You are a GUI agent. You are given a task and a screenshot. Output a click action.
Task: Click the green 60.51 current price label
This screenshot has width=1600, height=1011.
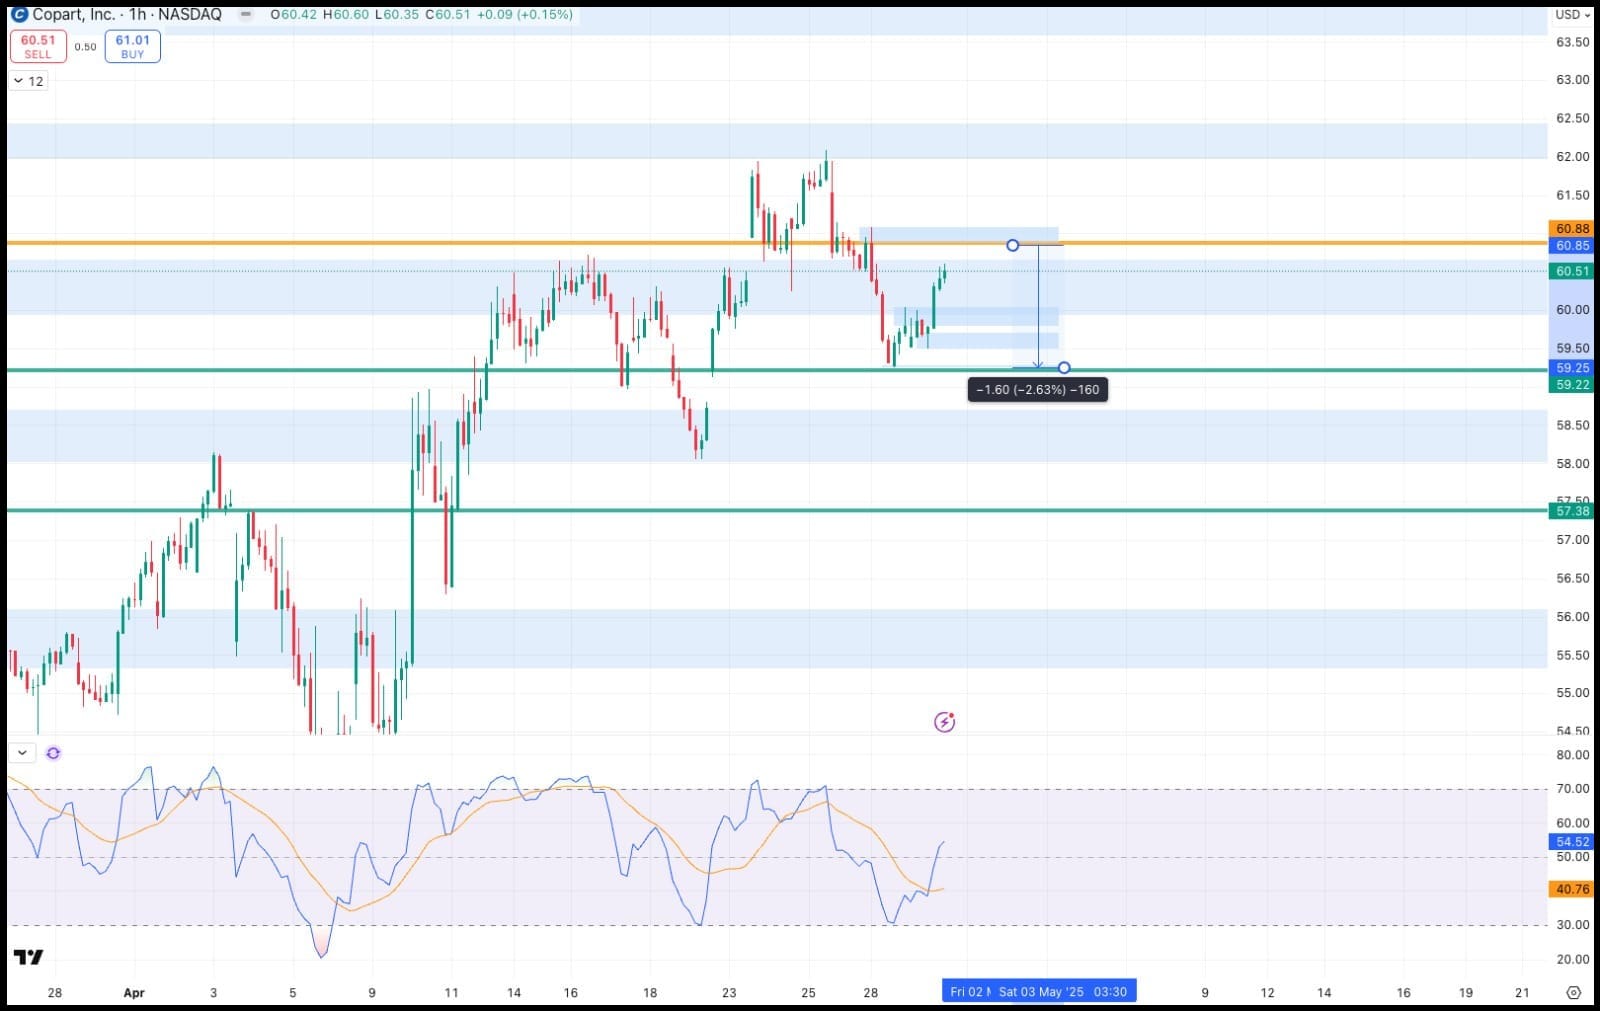[1572, 271]
